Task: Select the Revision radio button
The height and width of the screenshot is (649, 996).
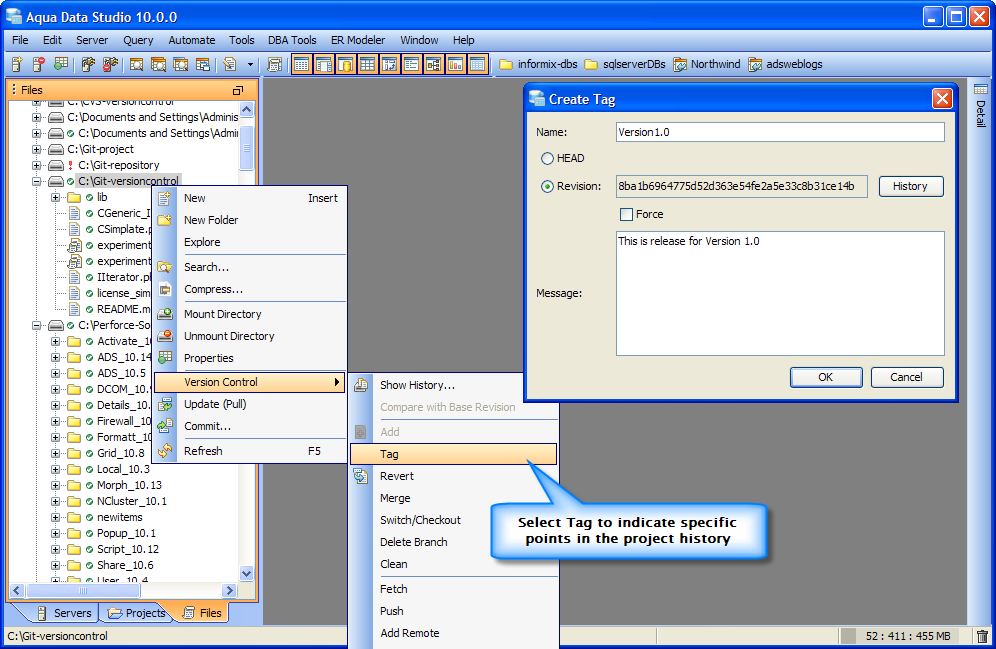Action: [x=547, y=186]
